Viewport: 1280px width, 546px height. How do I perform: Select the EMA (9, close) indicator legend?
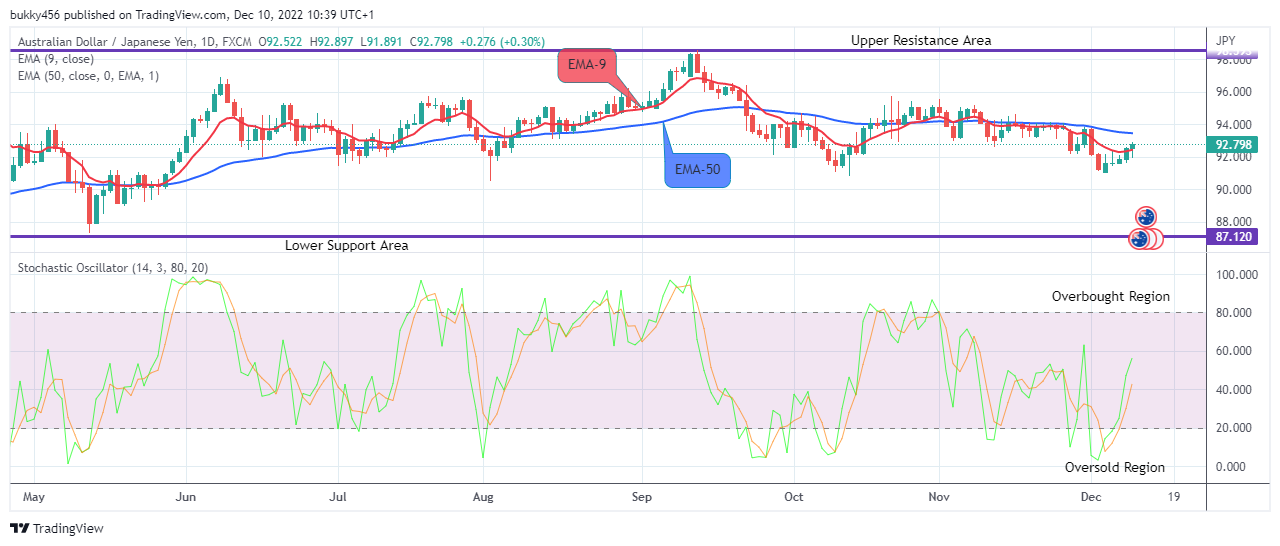pyautogui.click(x=57, y=58)
